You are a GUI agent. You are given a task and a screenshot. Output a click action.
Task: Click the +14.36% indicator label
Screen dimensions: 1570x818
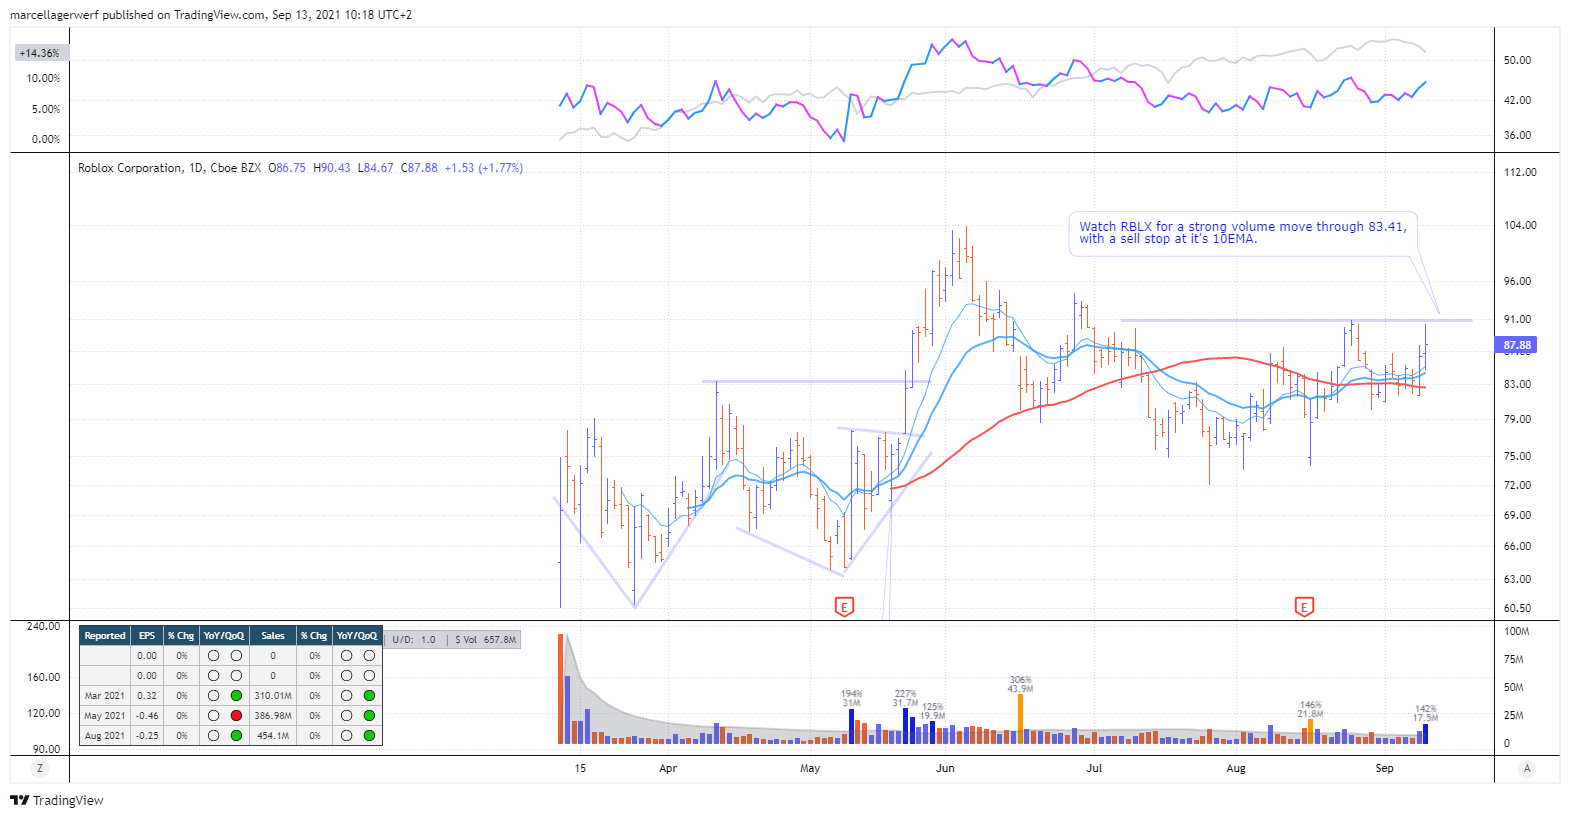pyautogui.click(x=40, y=53)
